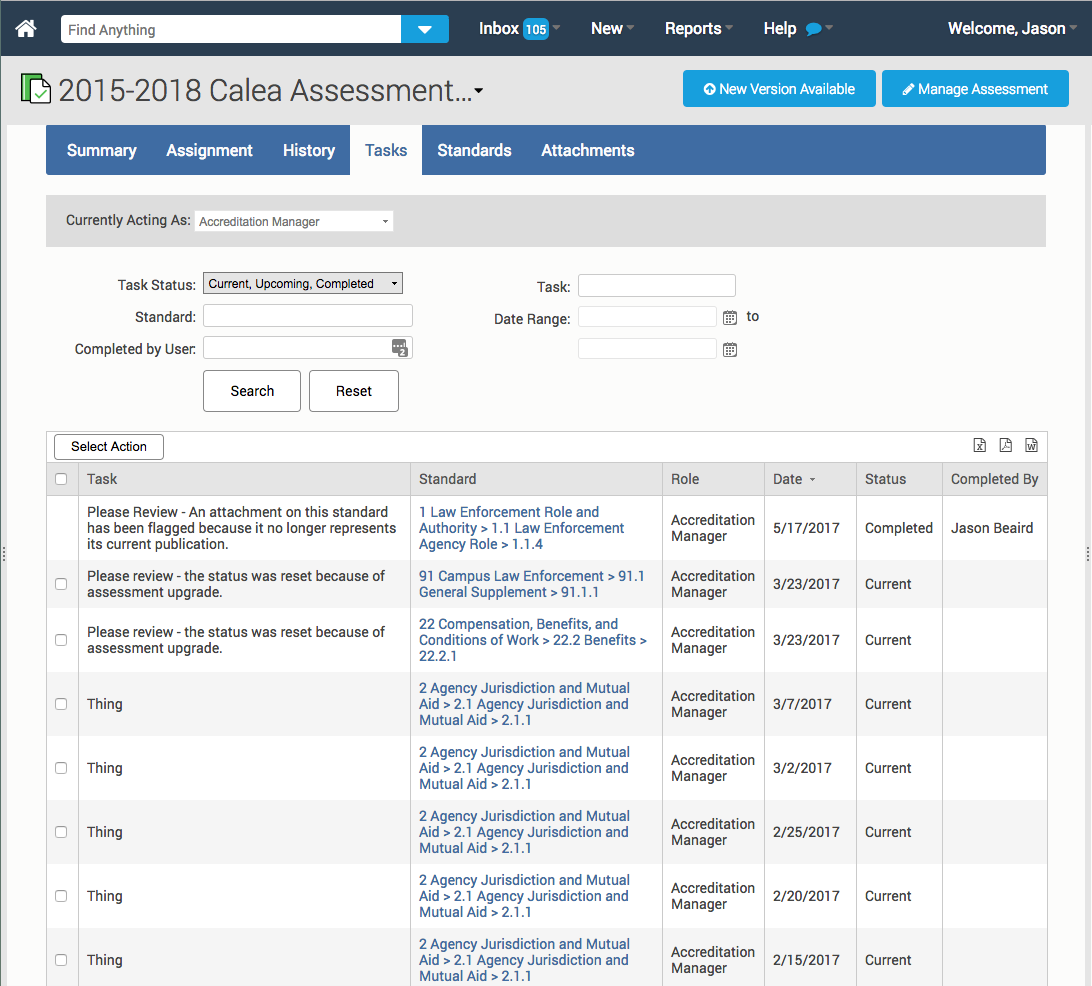The image size is (1092, 986).
Task: Export the task list to PDF
Action: 1006,446
